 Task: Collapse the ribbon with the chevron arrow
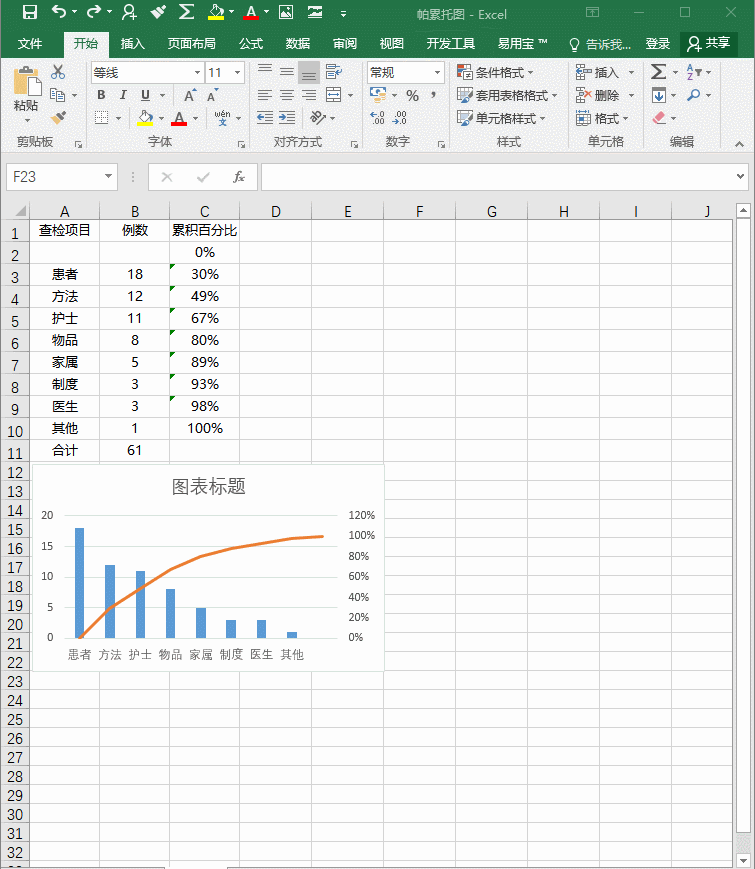coord(739,144)
